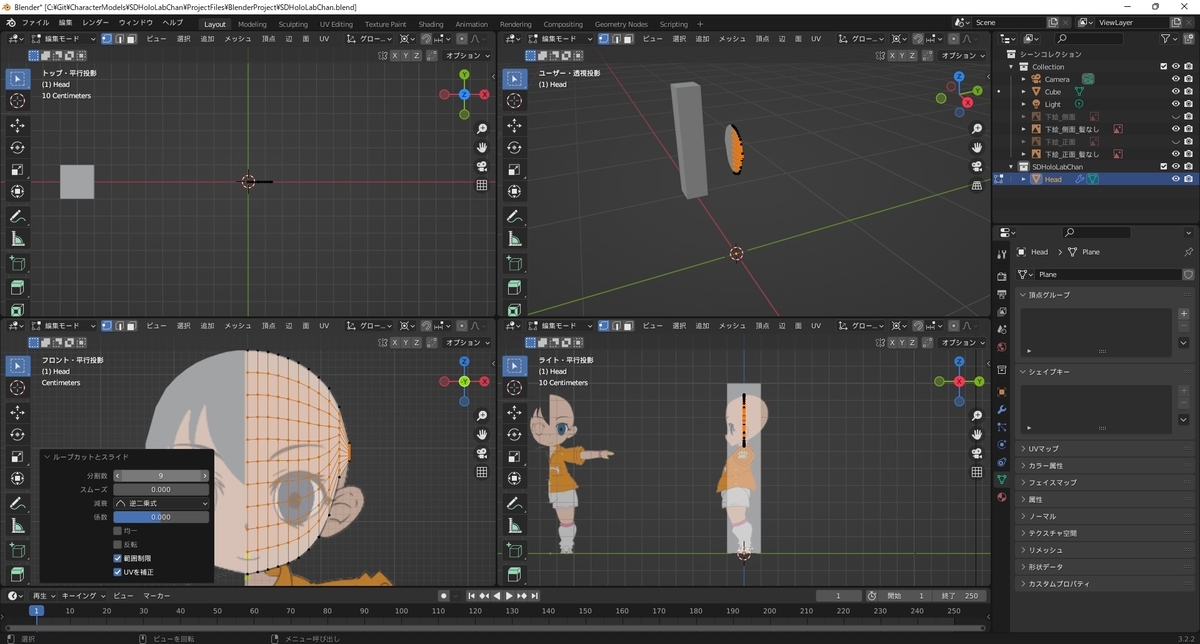Image resolution: width=1200 pixels, height=644 pixels.
Task: Collapse the Collection tree in outliner
Action: click(1012, 67)
